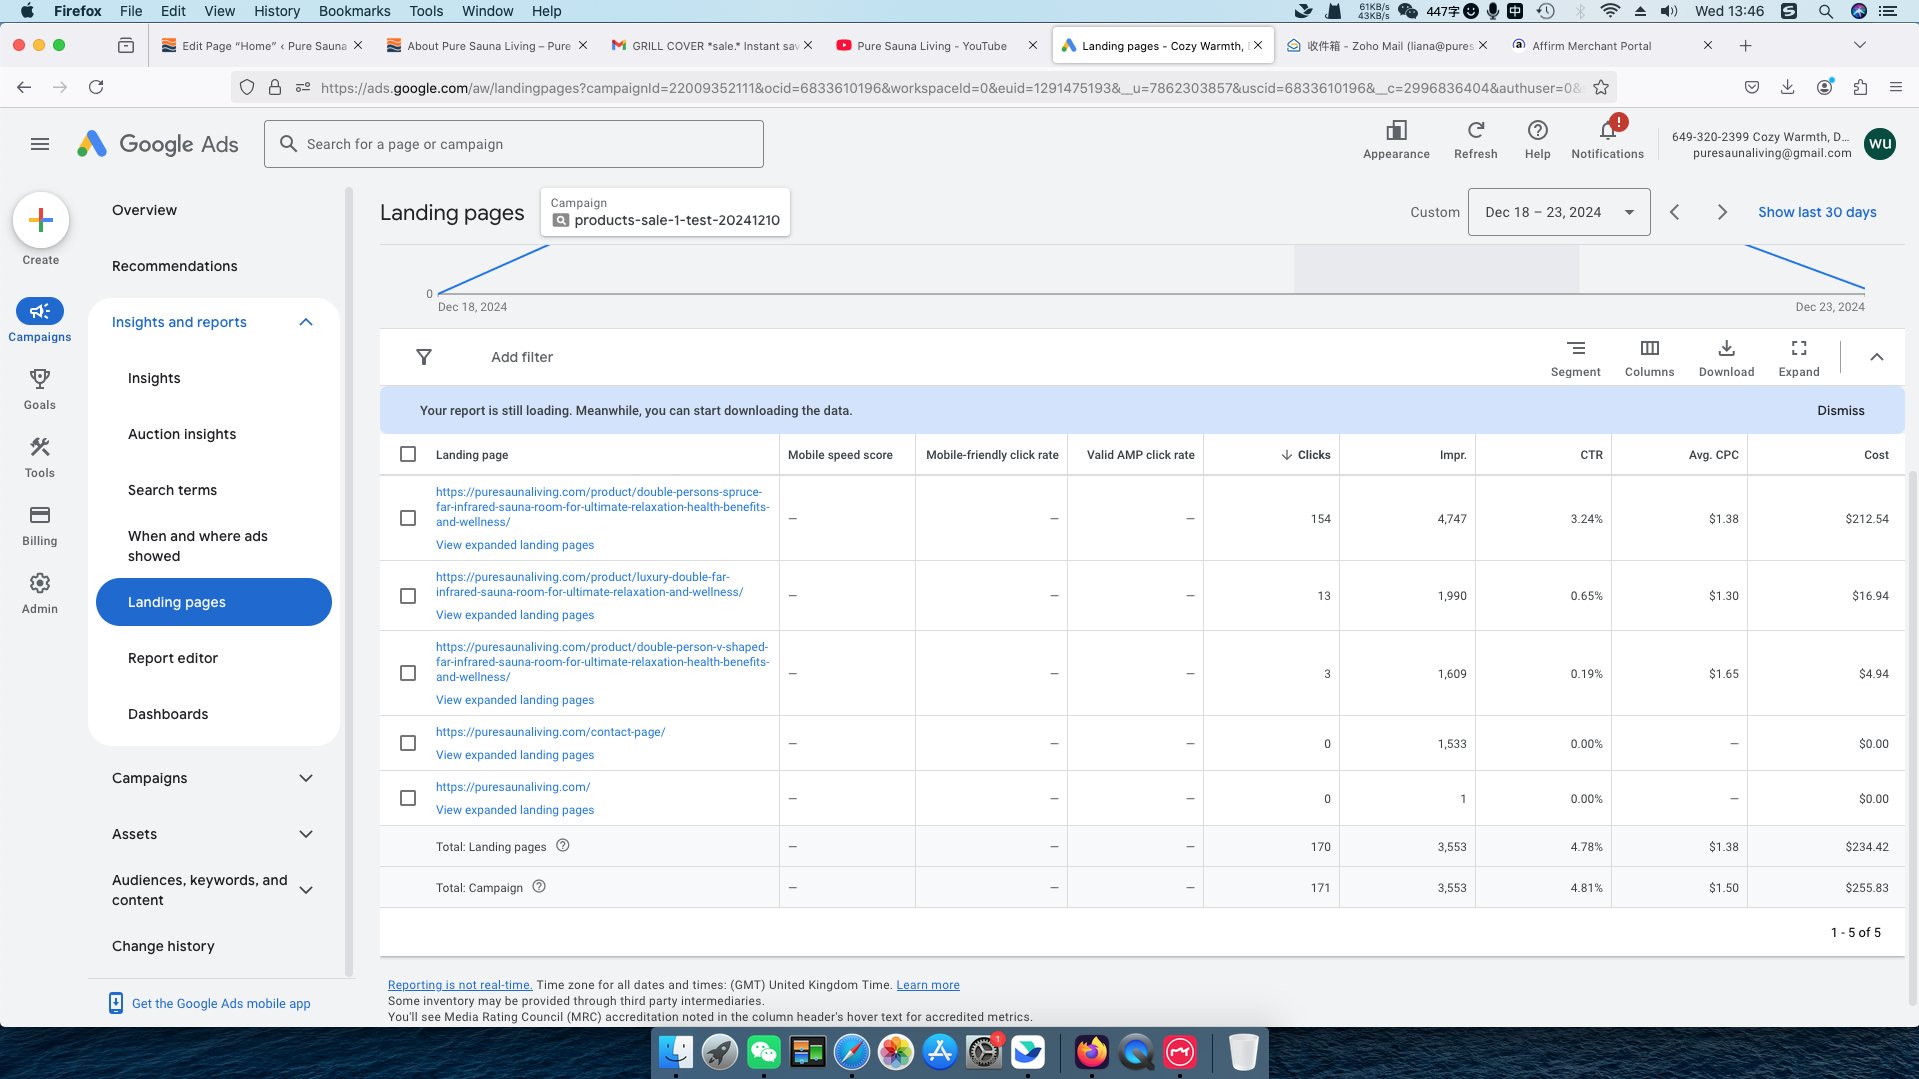Click the Create plus button
1919x1079 pixels.
pyautogui.click(x=41, y=220)
